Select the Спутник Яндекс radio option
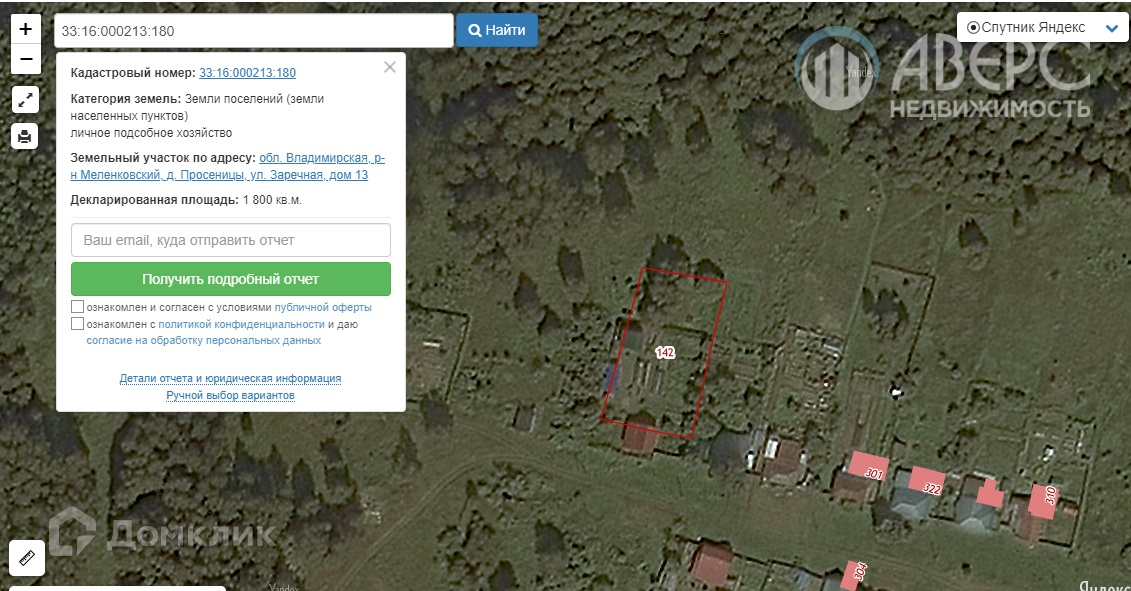 (x=973, y=27)
